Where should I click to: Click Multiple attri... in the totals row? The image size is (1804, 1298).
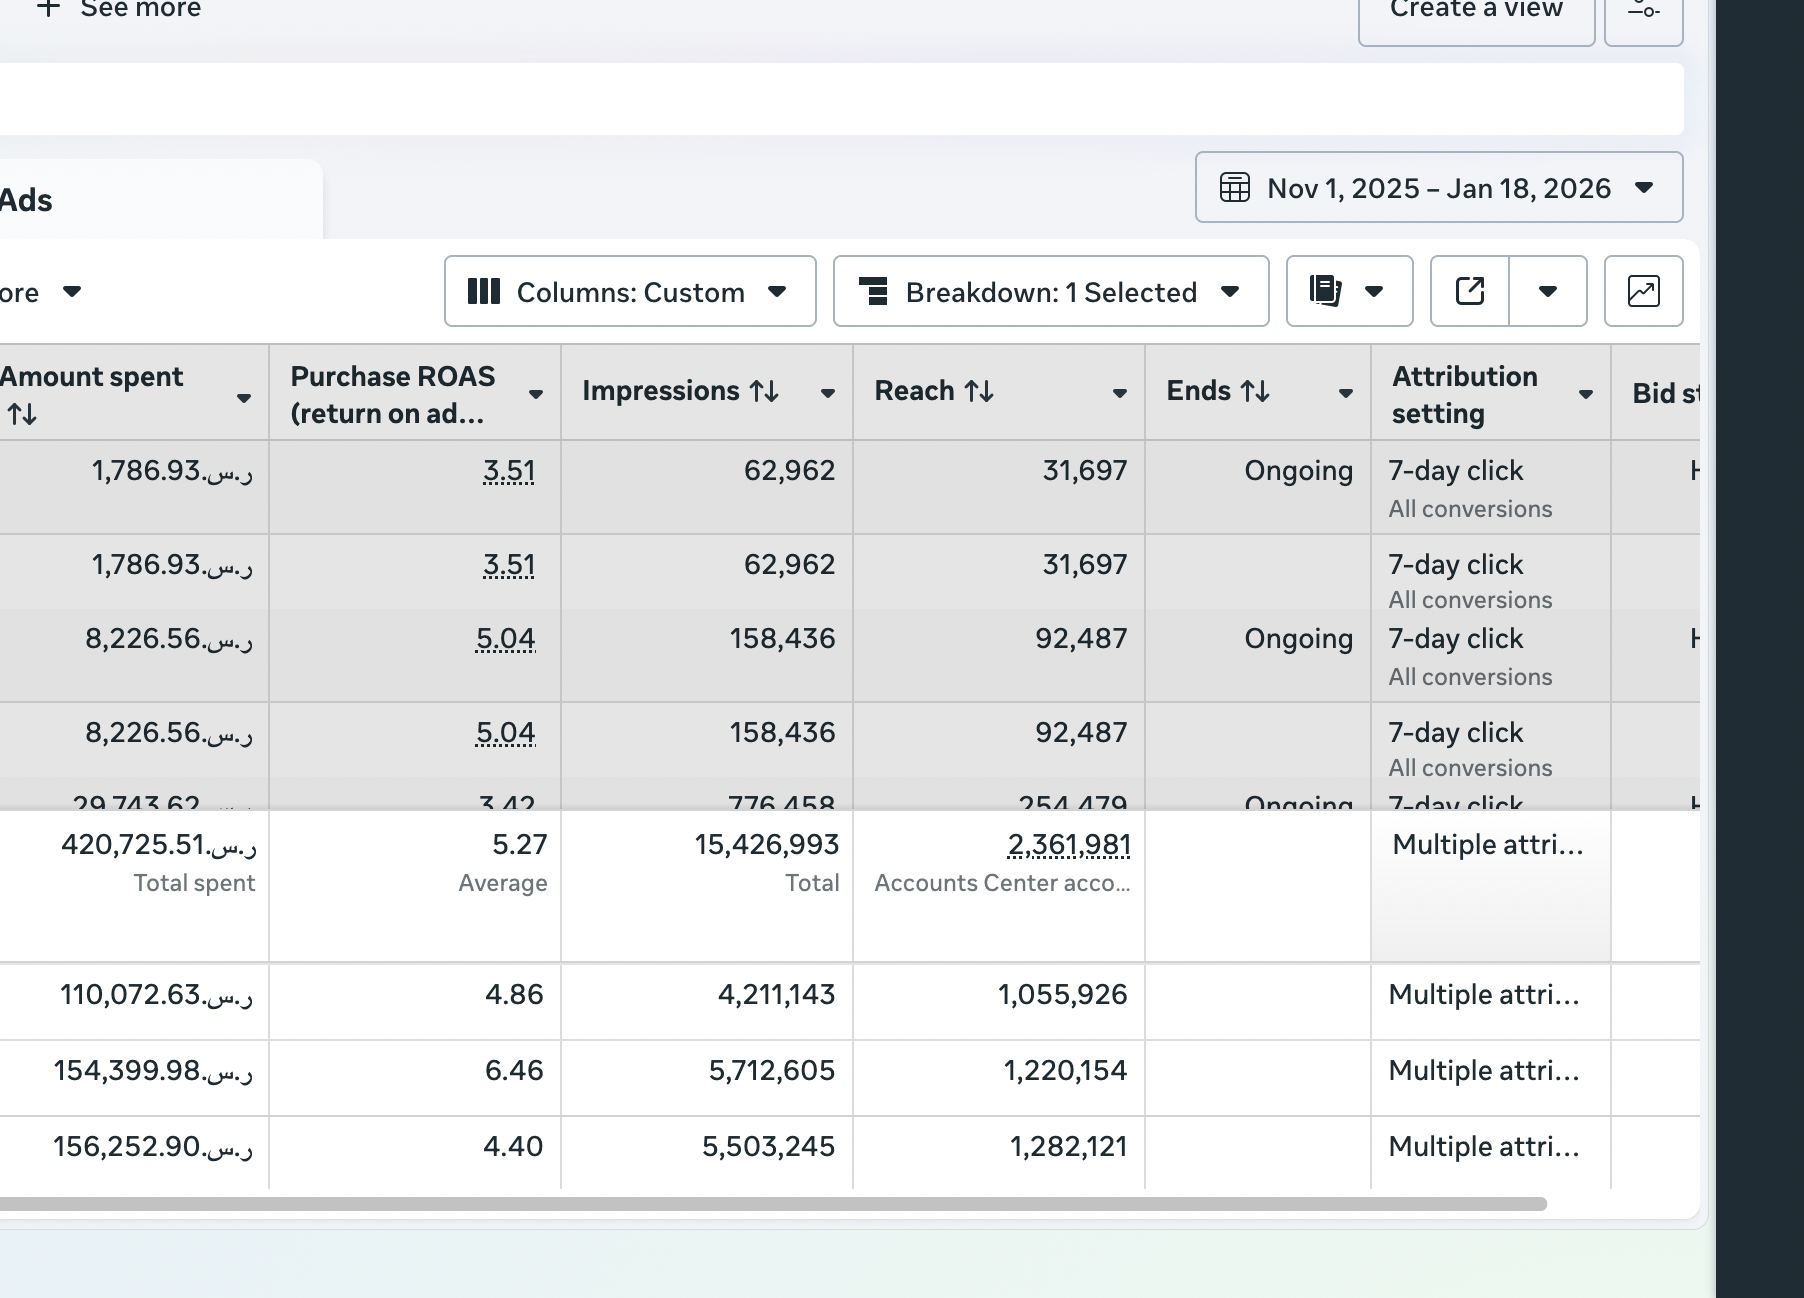coord(1487,845)
